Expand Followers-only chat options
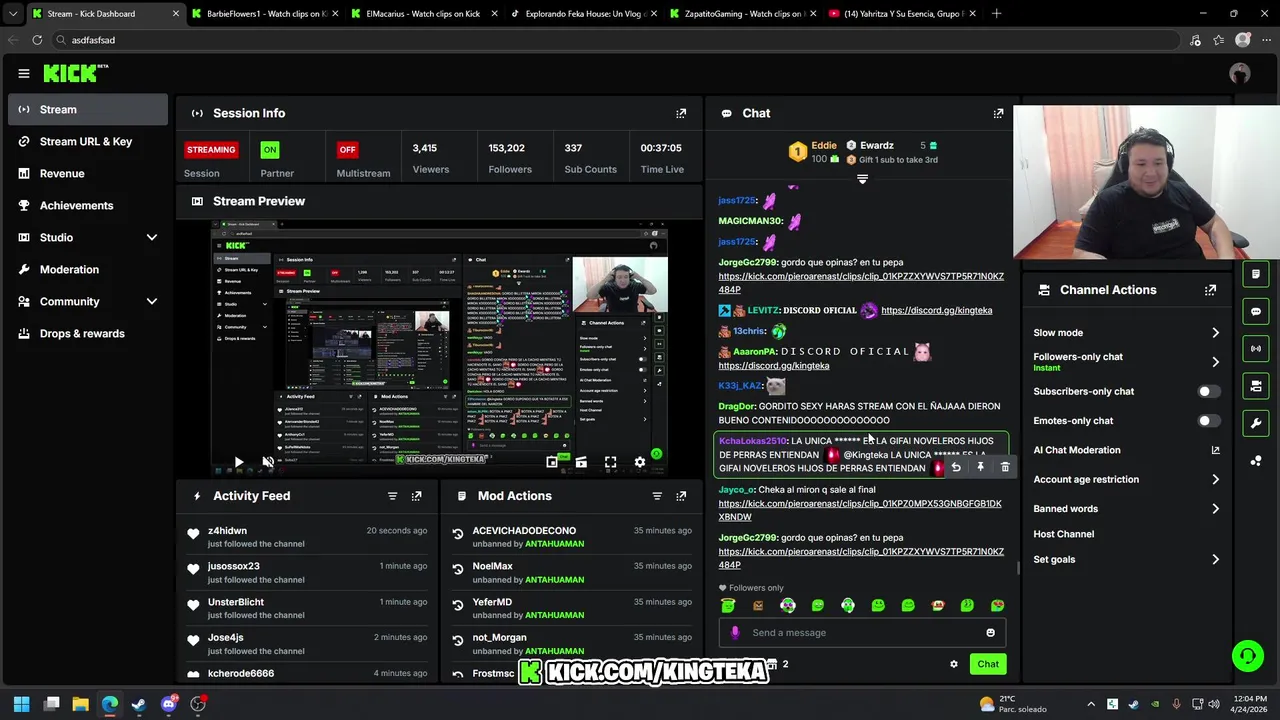The height and width of the screenshot is (720, 1280). (x=1215, y=362)
